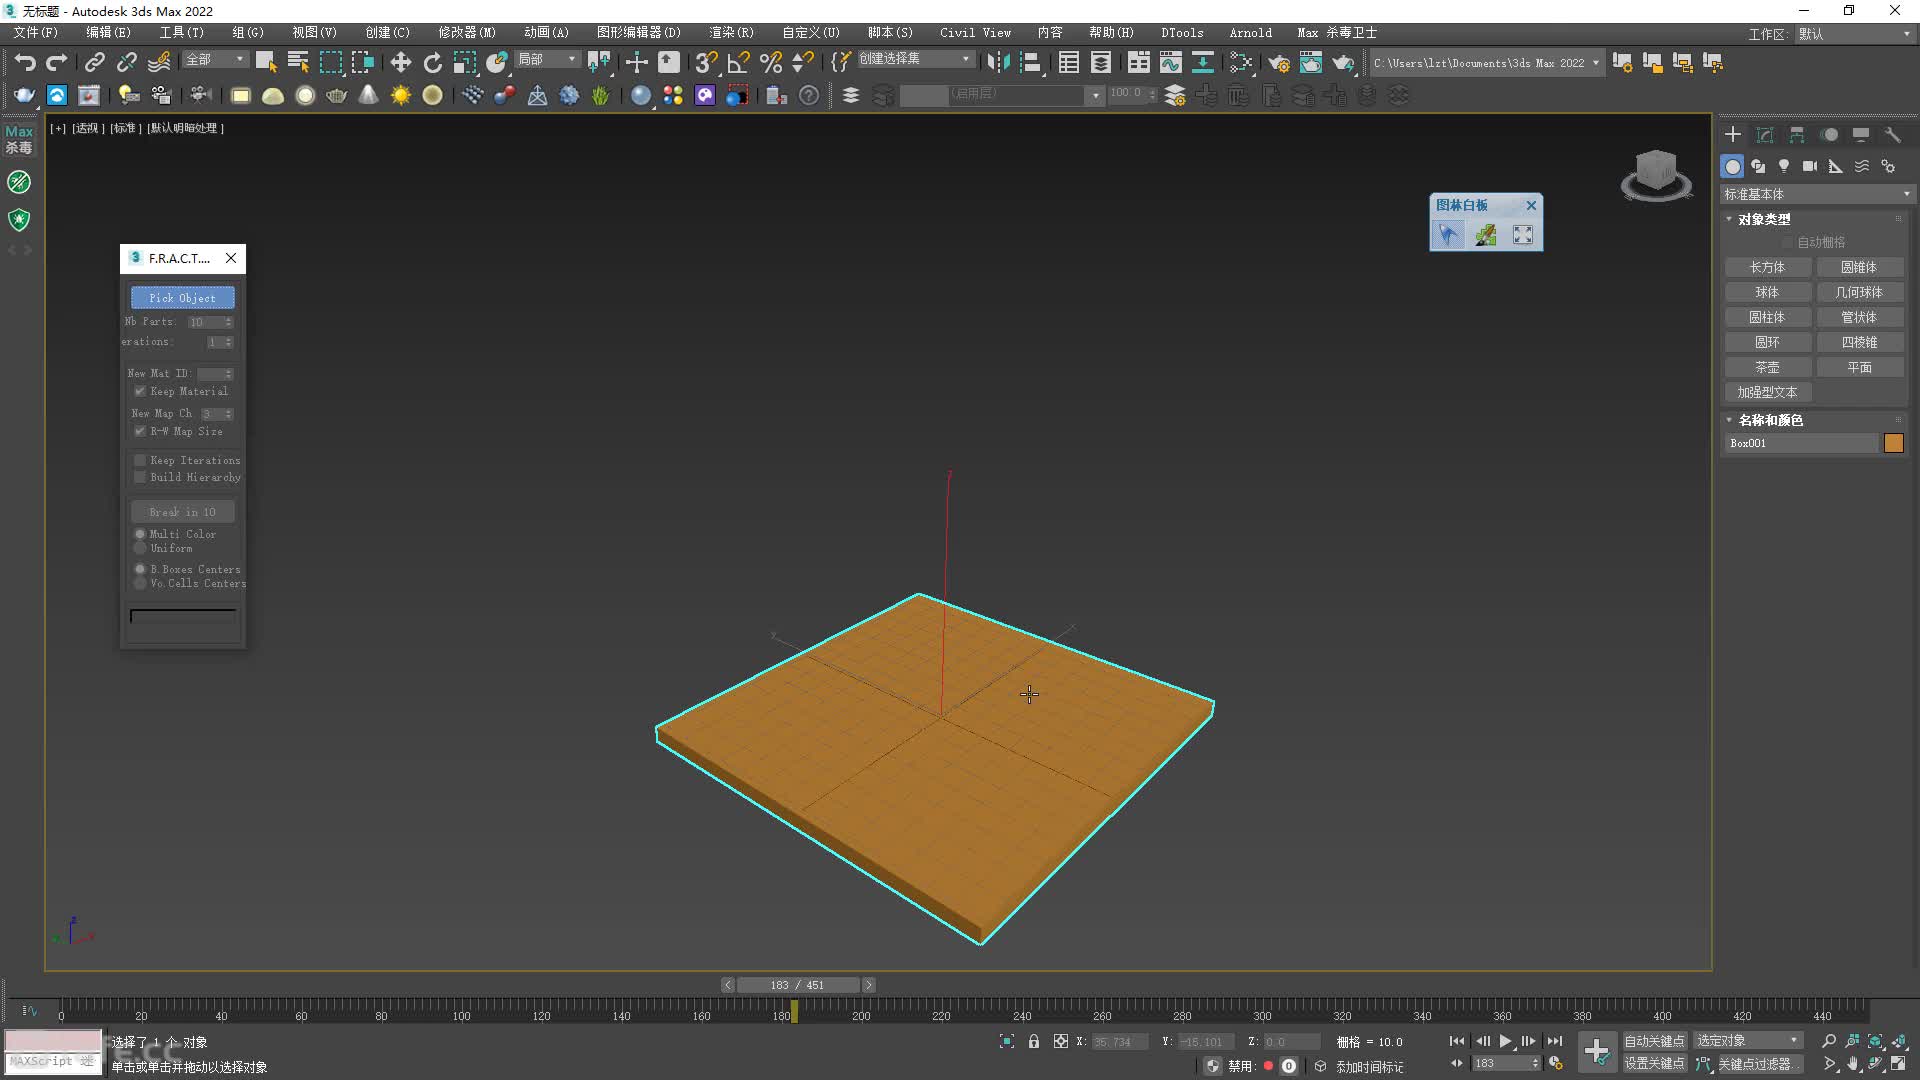The height and width of the screenshot is (1080, 1920).
Task: Open the Arnold menu
Action: pyautogui.click(x=1250, y=33)
